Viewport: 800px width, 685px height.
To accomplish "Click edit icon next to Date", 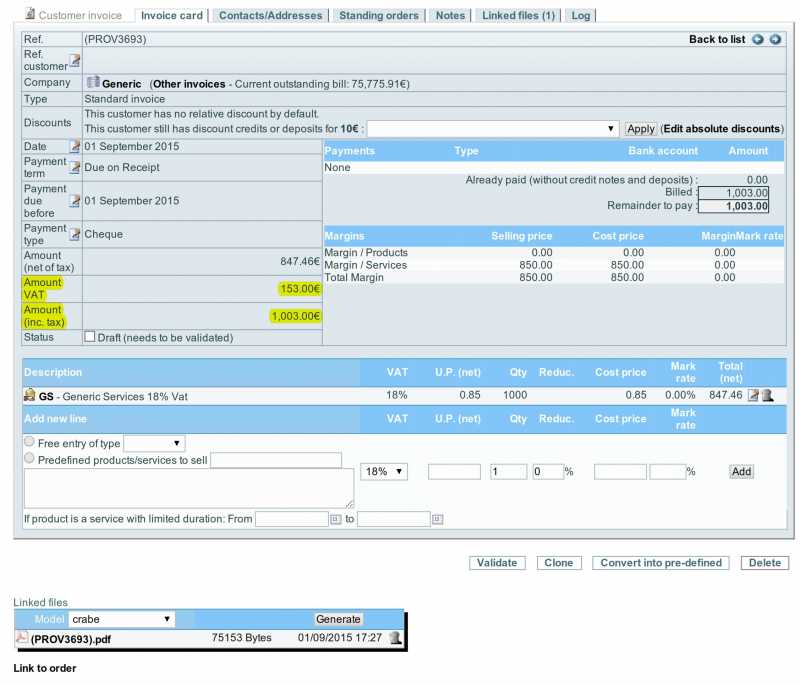I will click(75, 146).
